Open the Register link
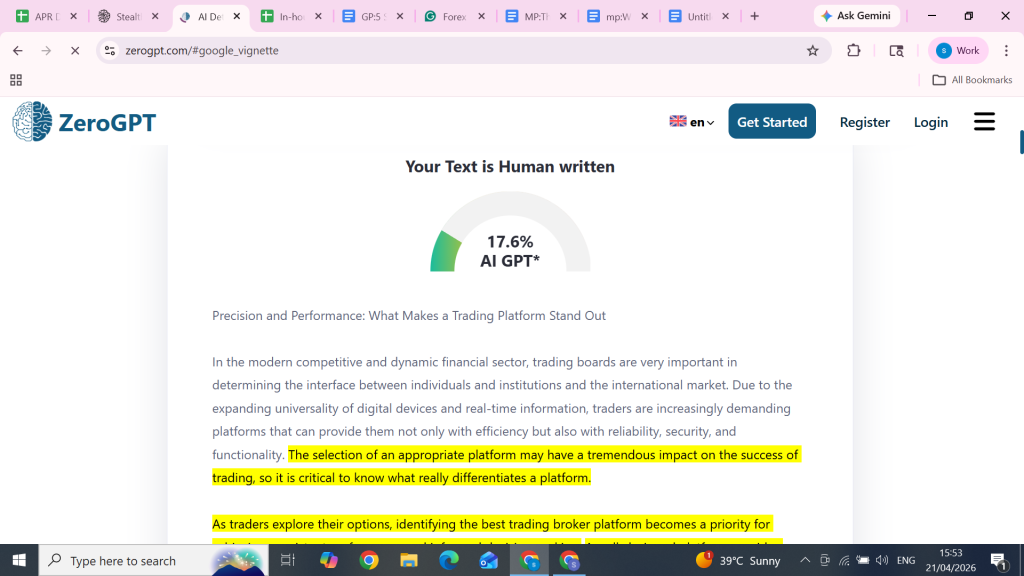This screenshot has height=576, width=1024. coord(864,122)
